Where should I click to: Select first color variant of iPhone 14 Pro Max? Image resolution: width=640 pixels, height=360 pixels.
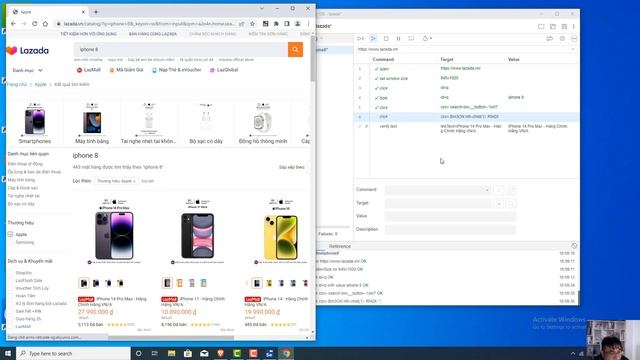84,283
